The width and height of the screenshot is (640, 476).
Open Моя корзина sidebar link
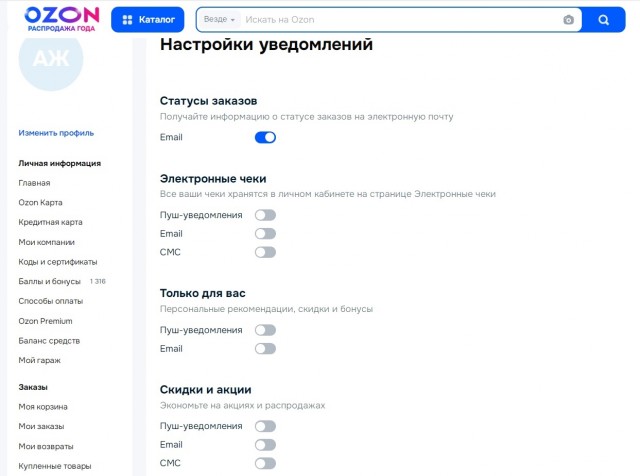[43, 407]
